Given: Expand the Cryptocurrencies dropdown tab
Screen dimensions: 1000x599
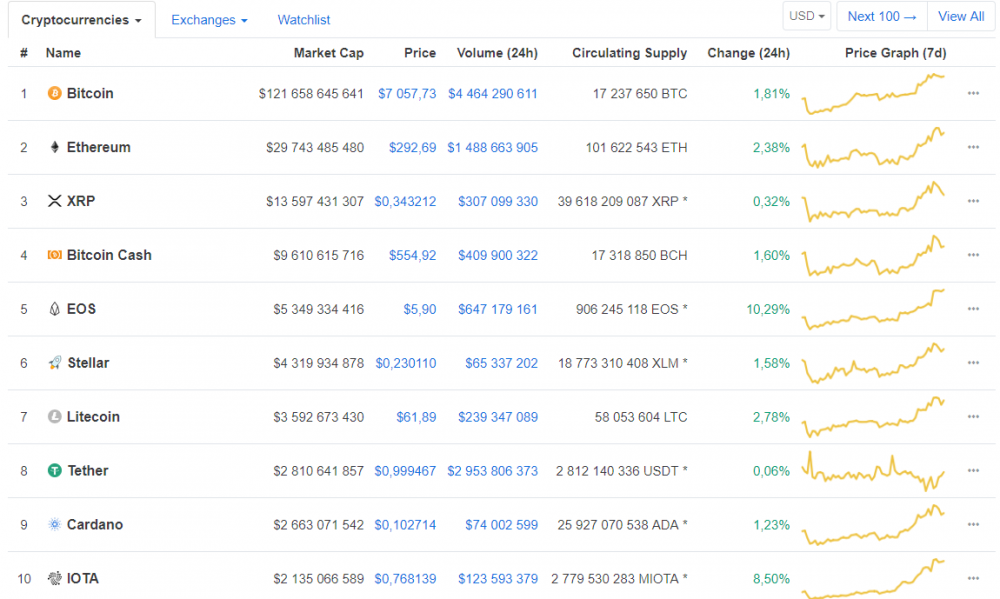Looking at the screenshot, I should 82,20.
